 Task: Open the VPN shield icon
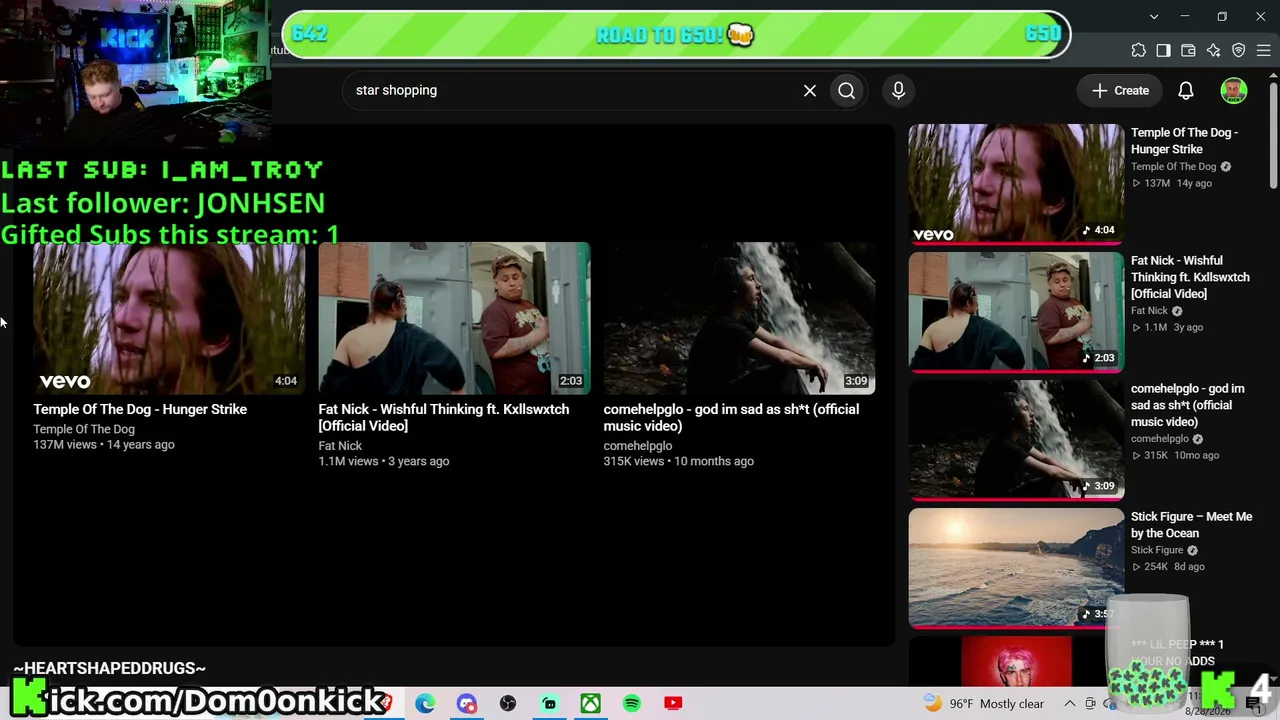point(1239,50)
